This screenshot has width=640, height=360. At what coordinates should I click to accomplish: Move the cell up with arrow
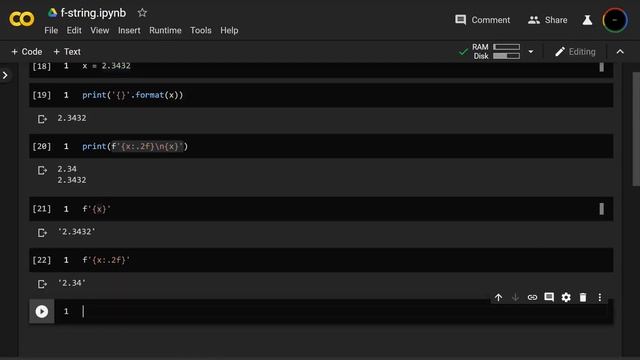tap(498, 298)
